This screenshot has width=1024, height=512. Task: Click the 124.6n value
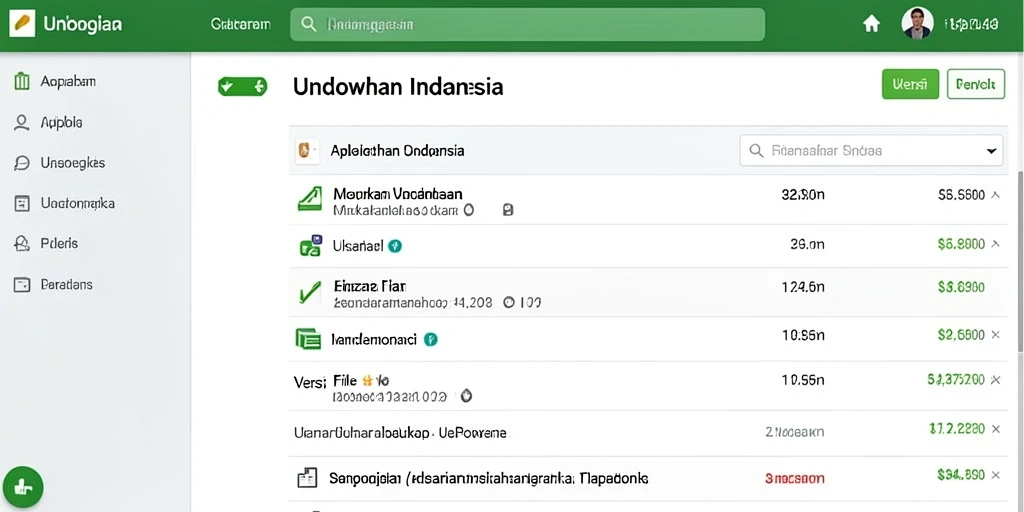coord(803,287)
